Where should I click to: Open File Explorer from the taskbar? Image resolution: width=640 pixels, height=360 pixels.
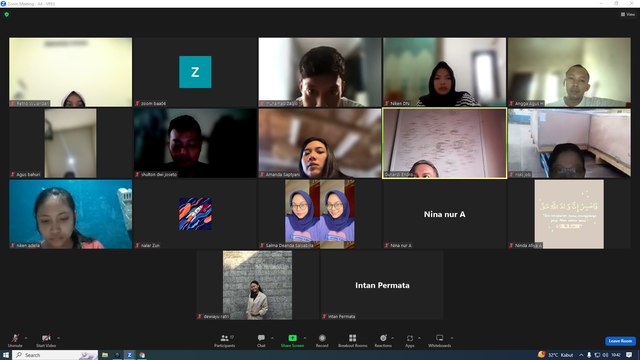tap(105, 355)
